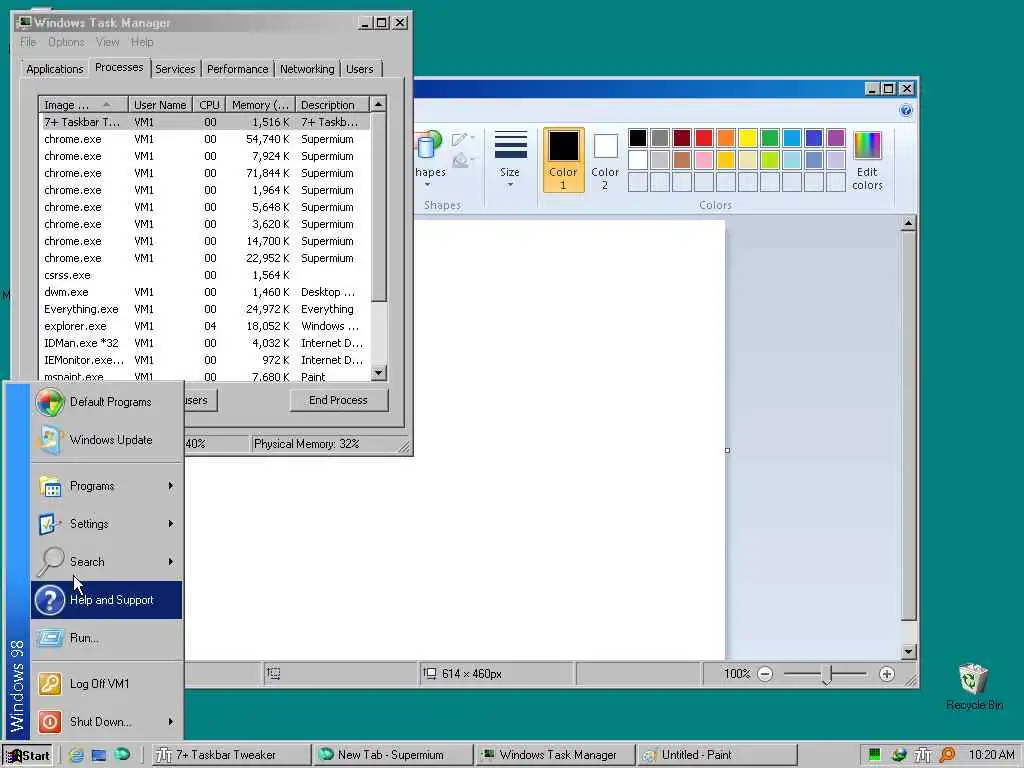The height and width of the screenshot is (768, 1024).
Task: Click Paint zoom in plus button
Action: pyautogui.click(x=887, y=674)
